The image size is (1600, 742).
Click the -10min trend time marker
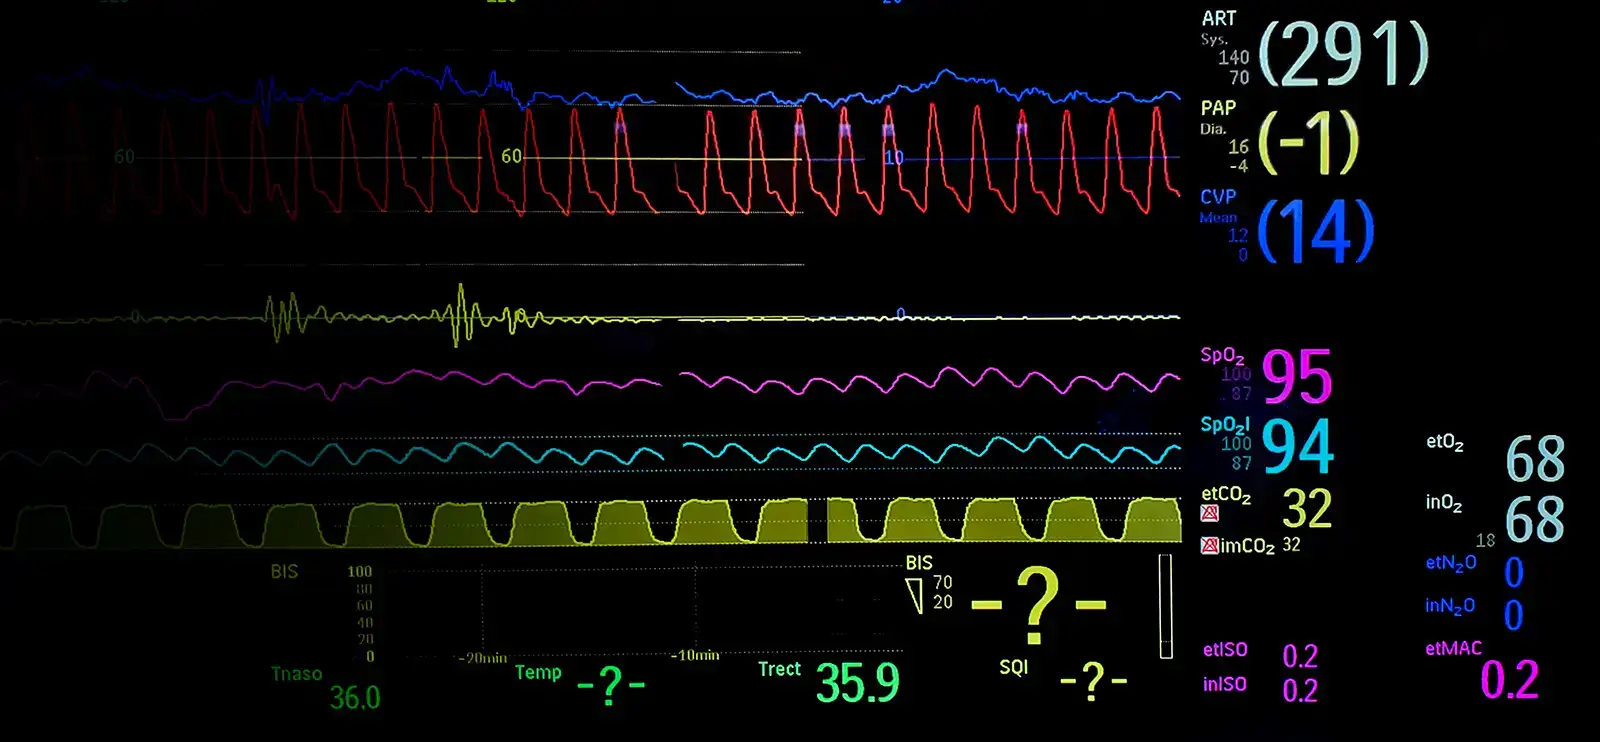pos(694,655)
